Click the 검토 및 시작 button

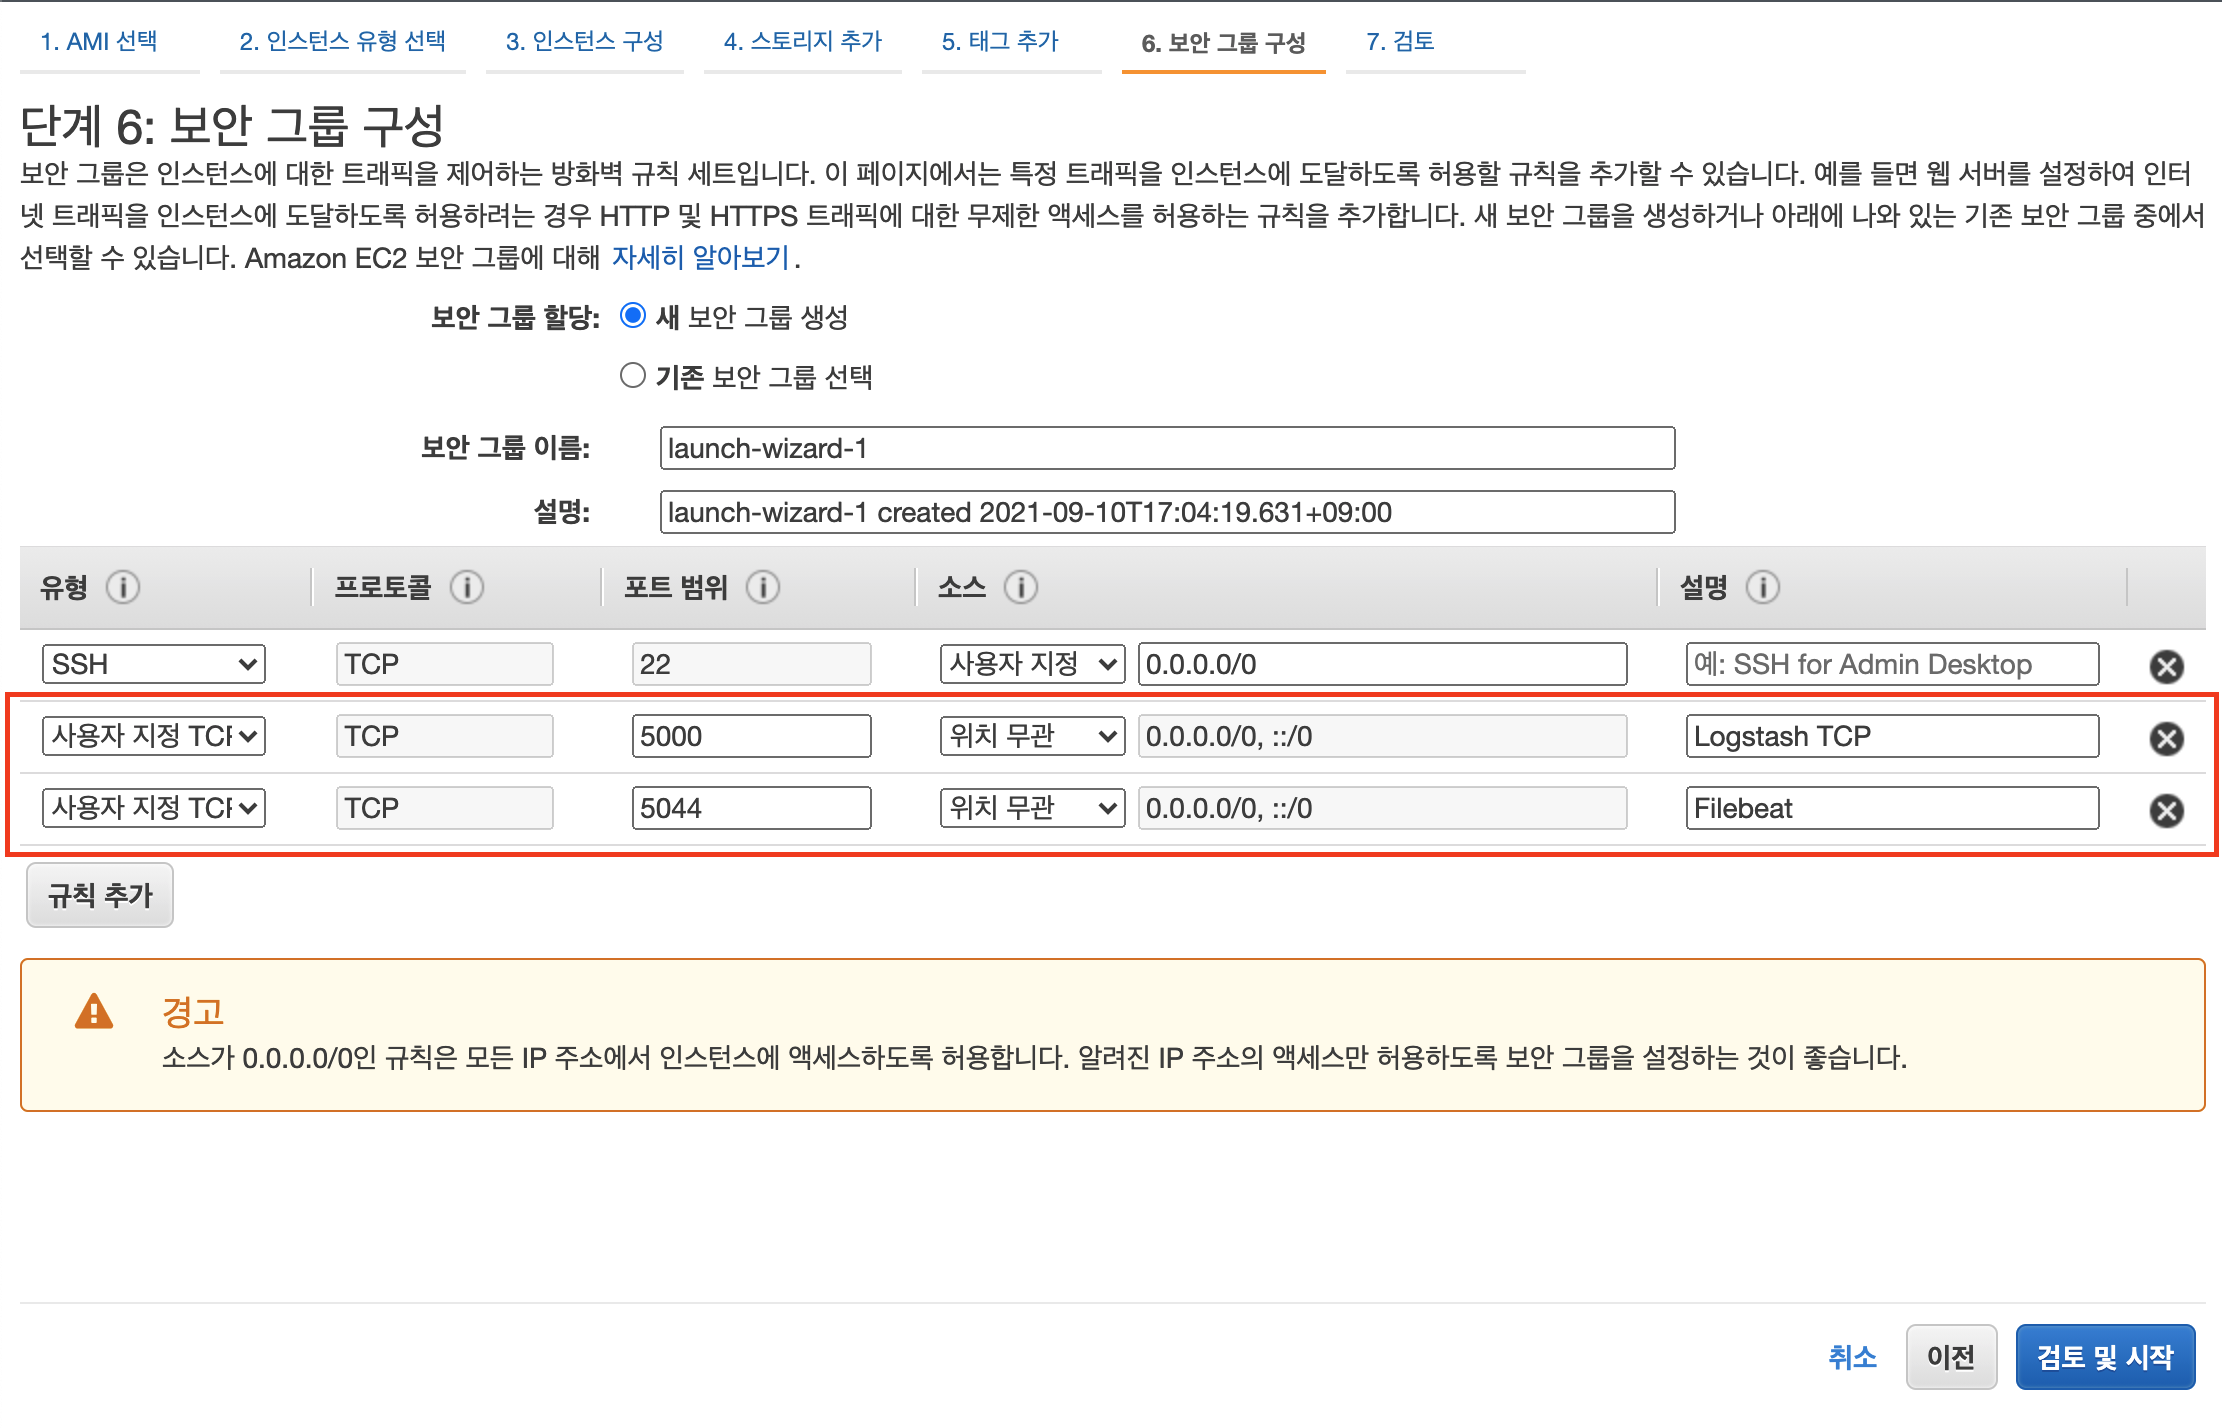[2104, 1357]
